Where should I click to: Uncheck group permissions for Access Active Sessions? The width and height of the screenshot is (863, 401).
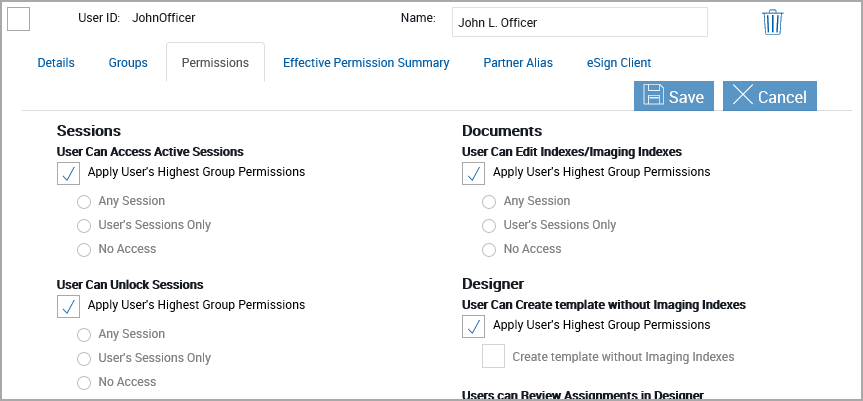coord(69,173)
